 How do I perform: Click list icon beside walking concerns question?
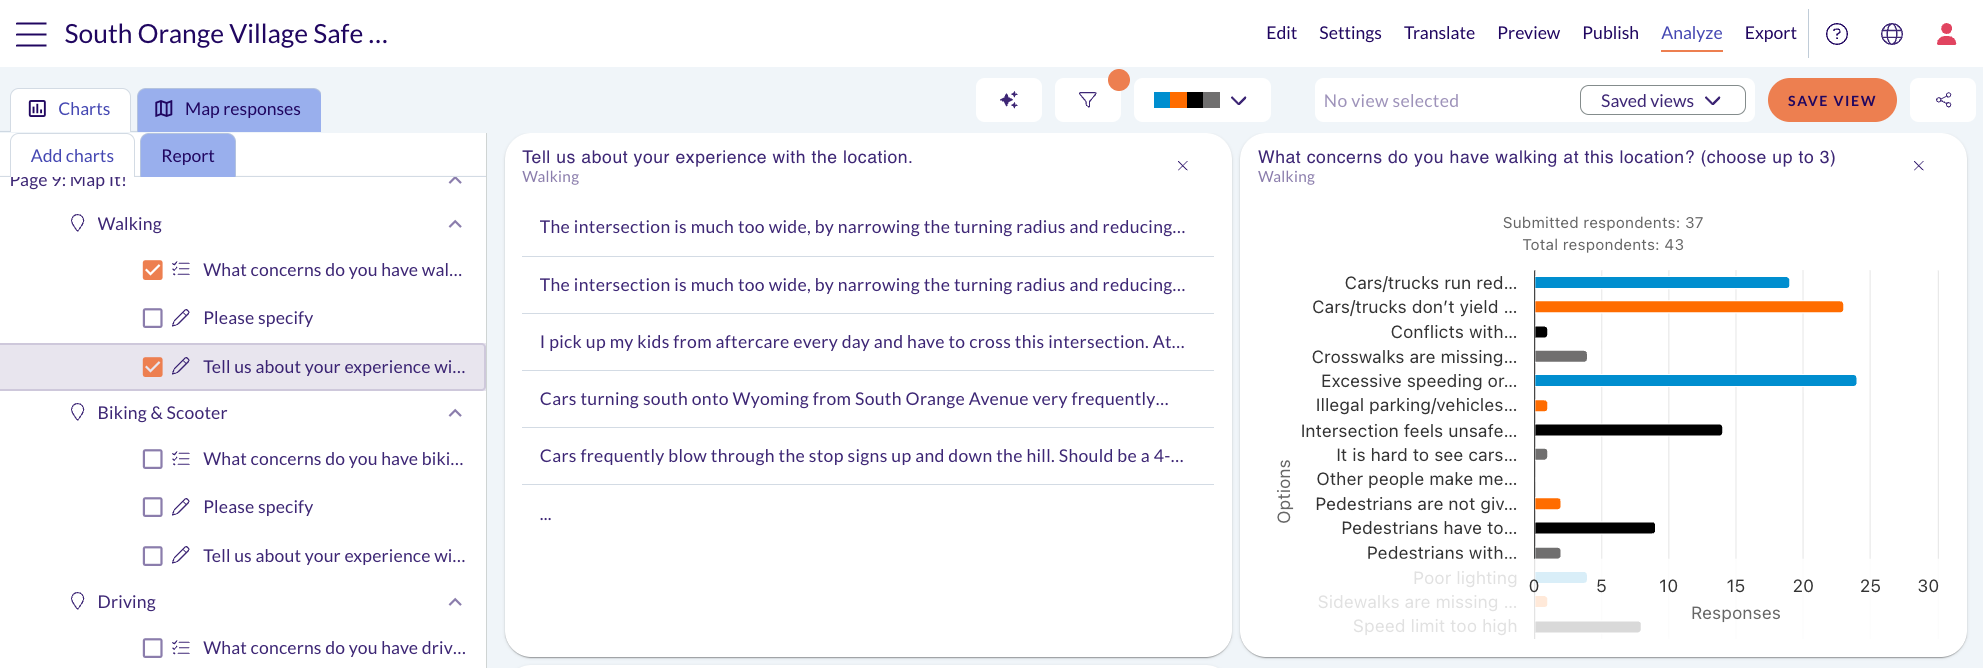pos(181,269)
